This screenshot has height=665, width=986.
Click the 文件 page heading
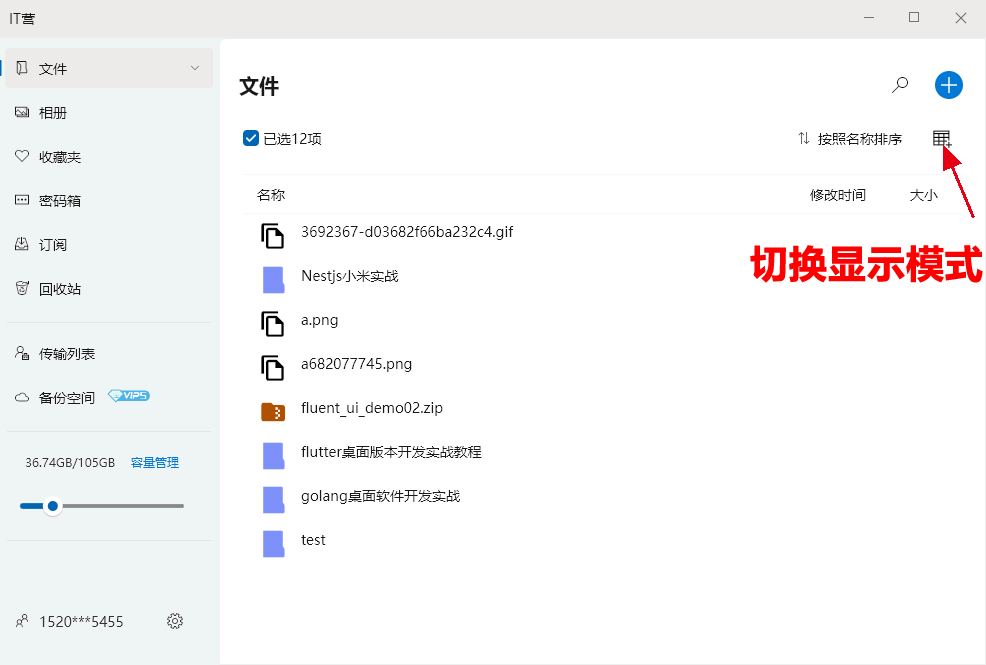(x=259, y=86)
